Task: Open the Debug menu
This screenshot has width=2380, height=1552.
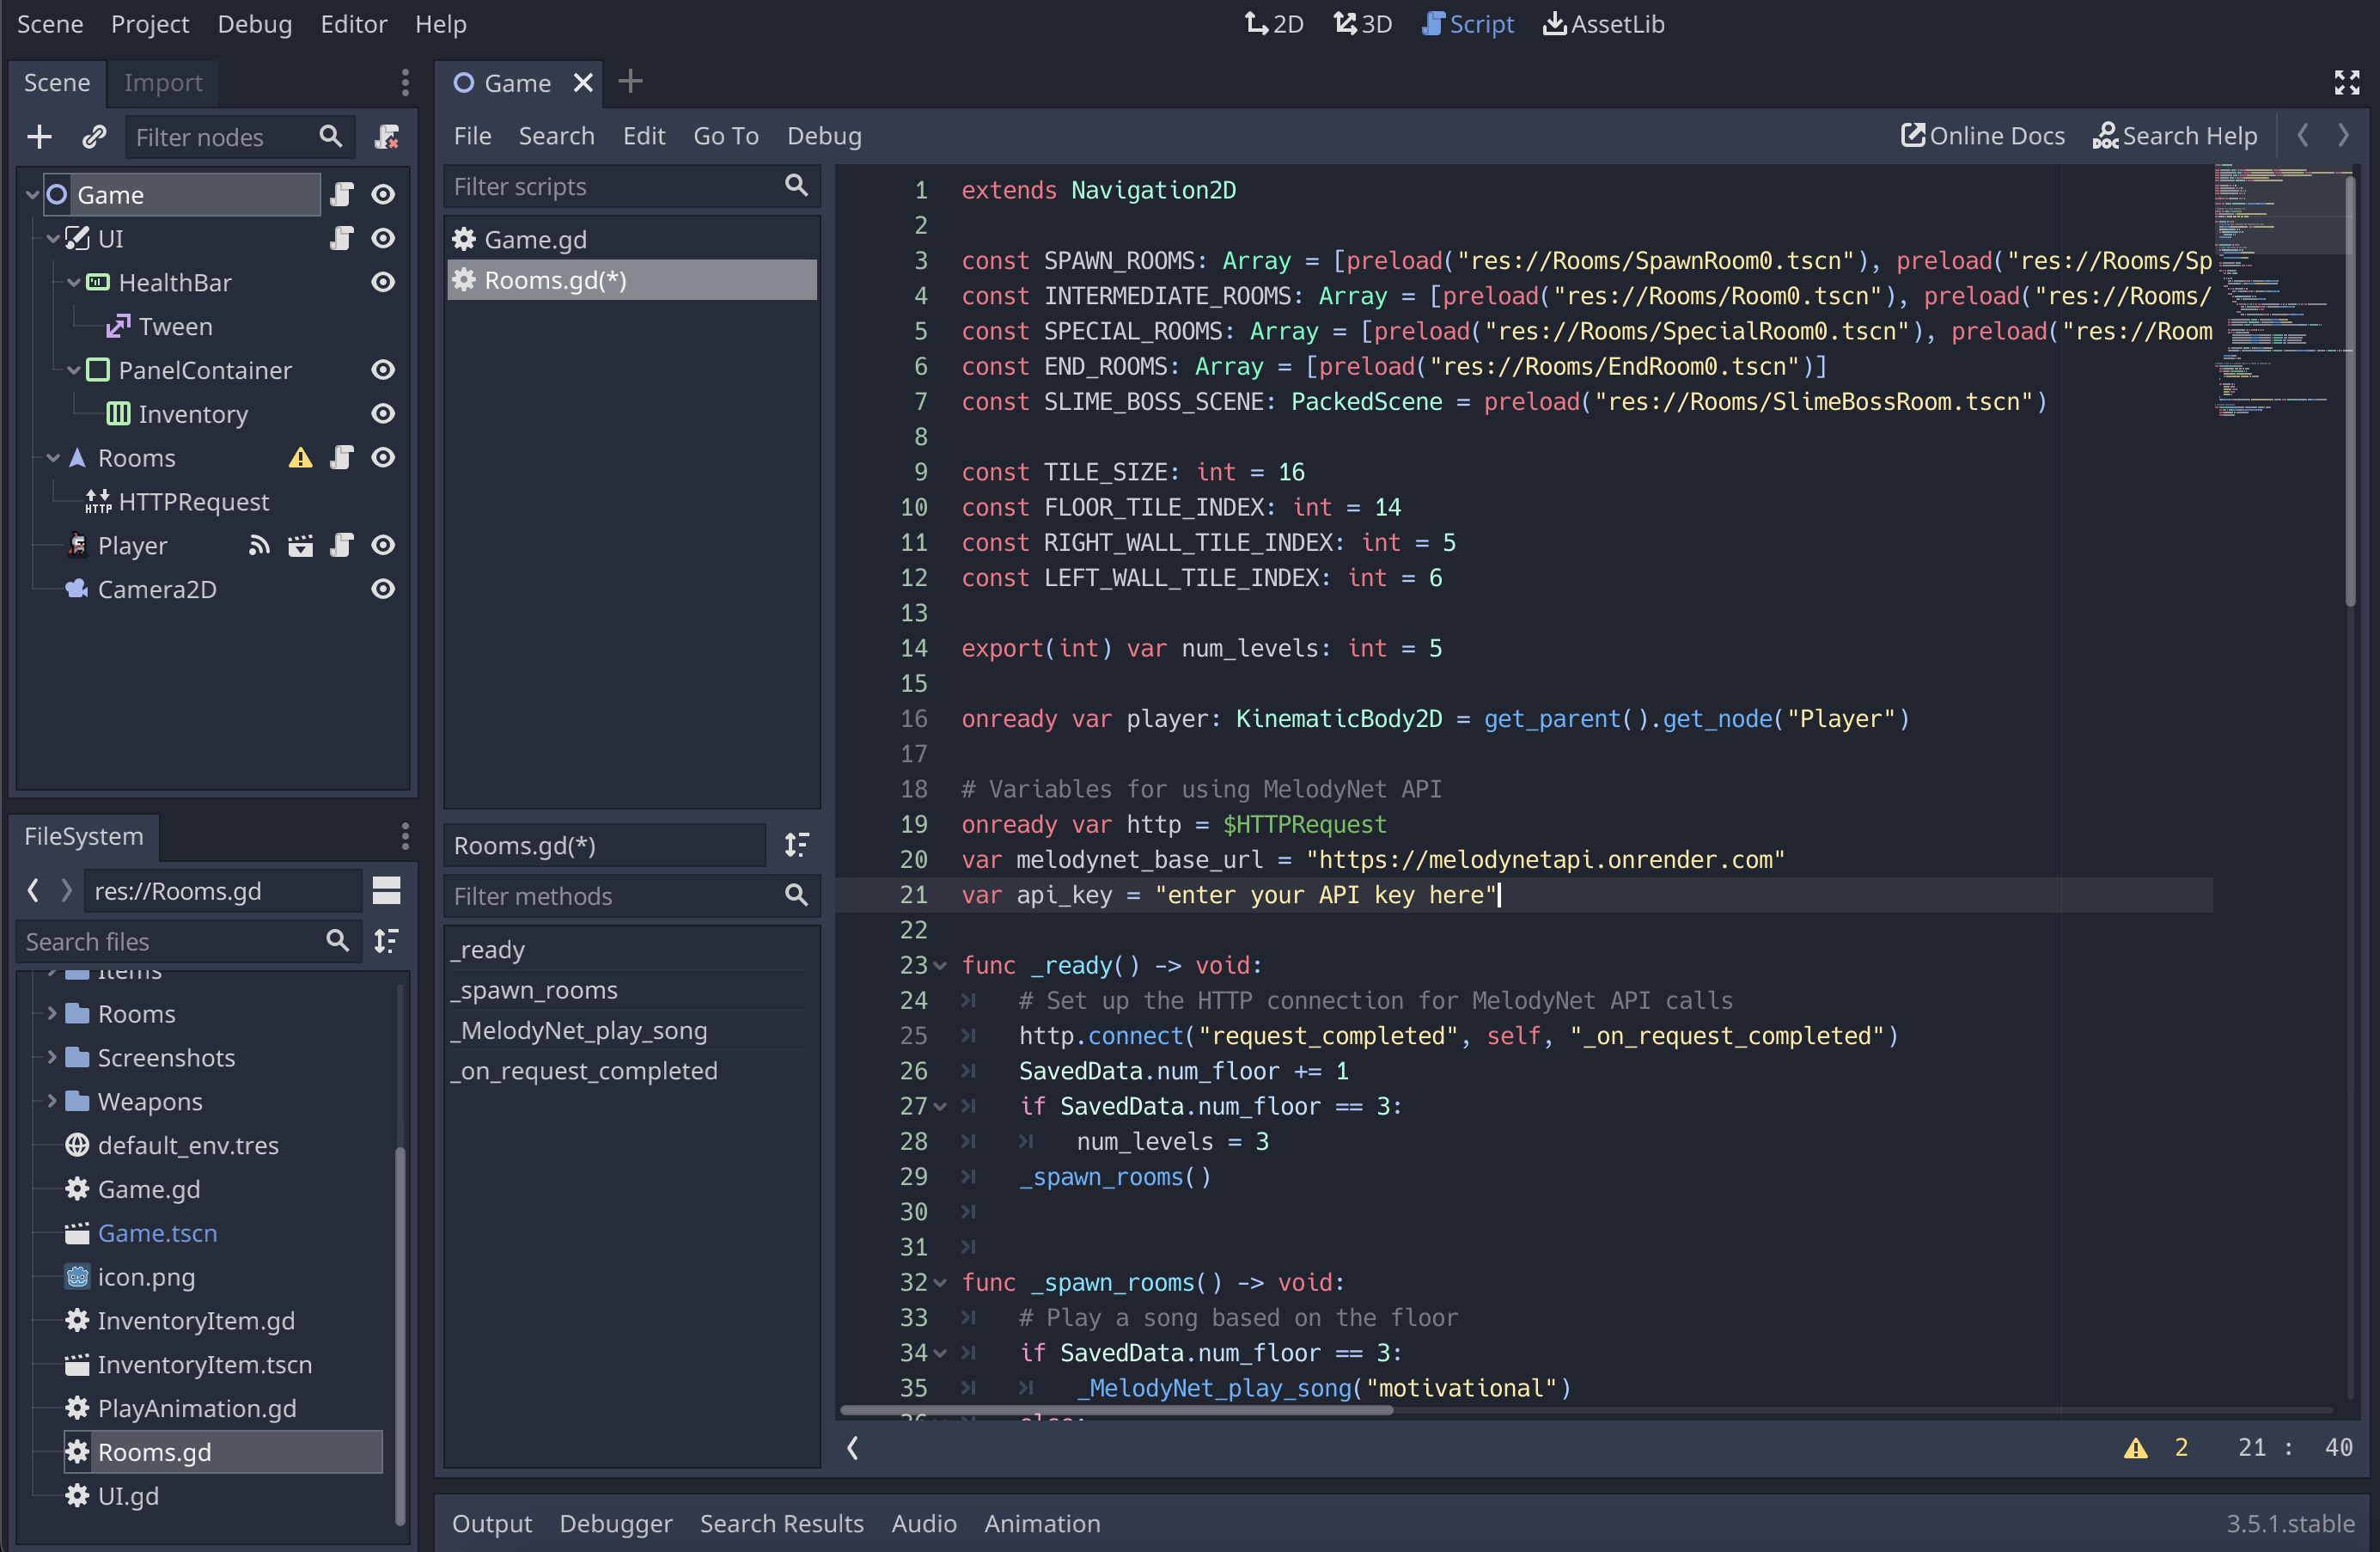Action: pos(254,23)
